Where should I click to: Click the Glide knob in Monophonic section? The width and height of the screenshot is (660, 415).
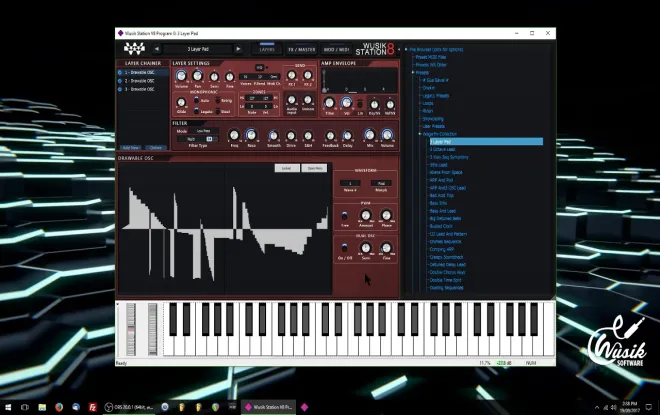pyautogui.click(x=181, y=102)
